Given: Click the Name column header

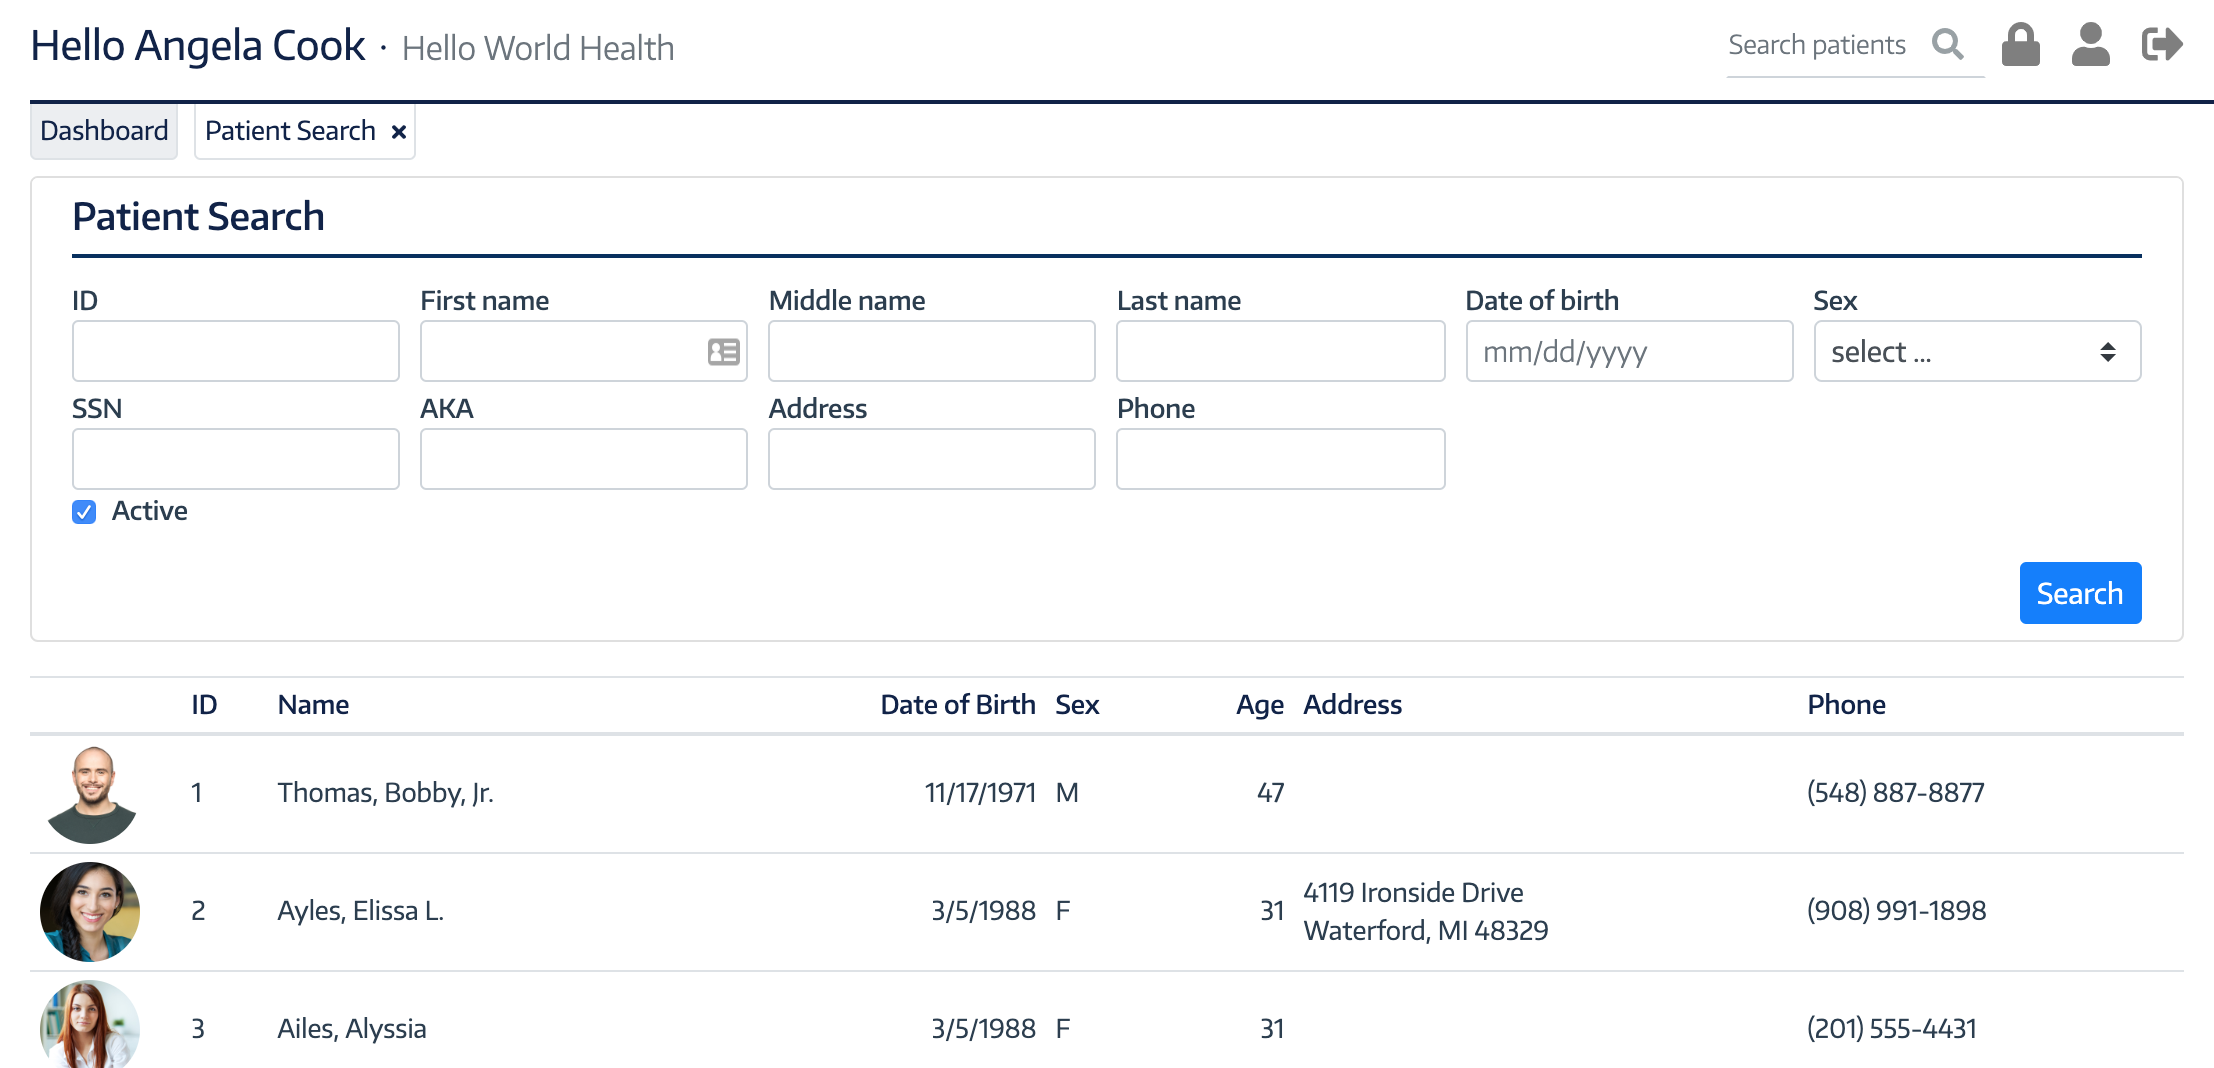Looking at the screenshot, I should pyautogui.click(x=313, y=705).
